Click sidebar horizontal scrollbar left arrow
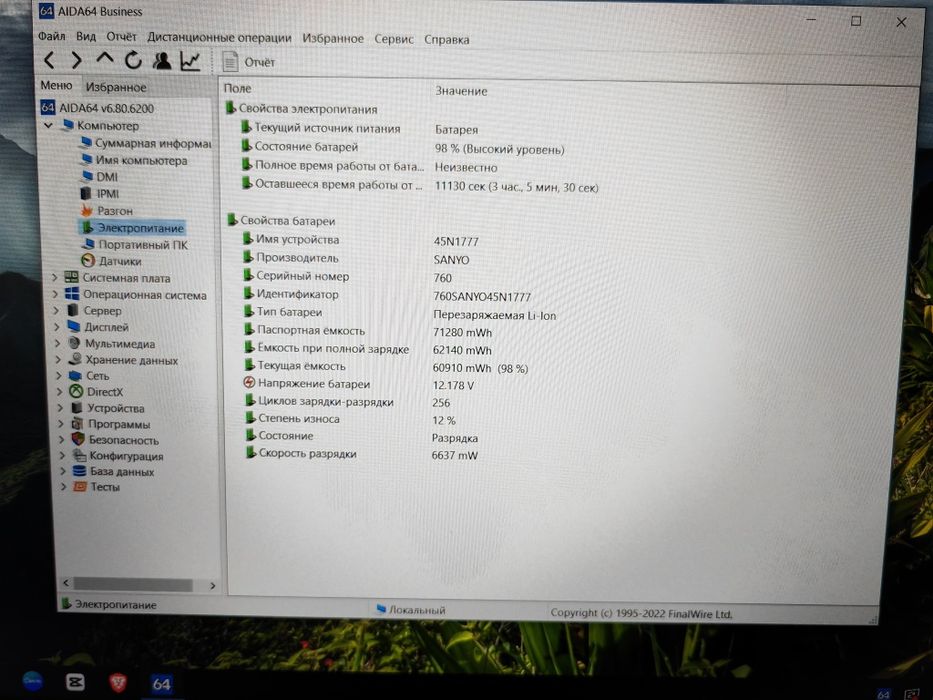This screenshot has height=700, width=933. pos(66,583)
